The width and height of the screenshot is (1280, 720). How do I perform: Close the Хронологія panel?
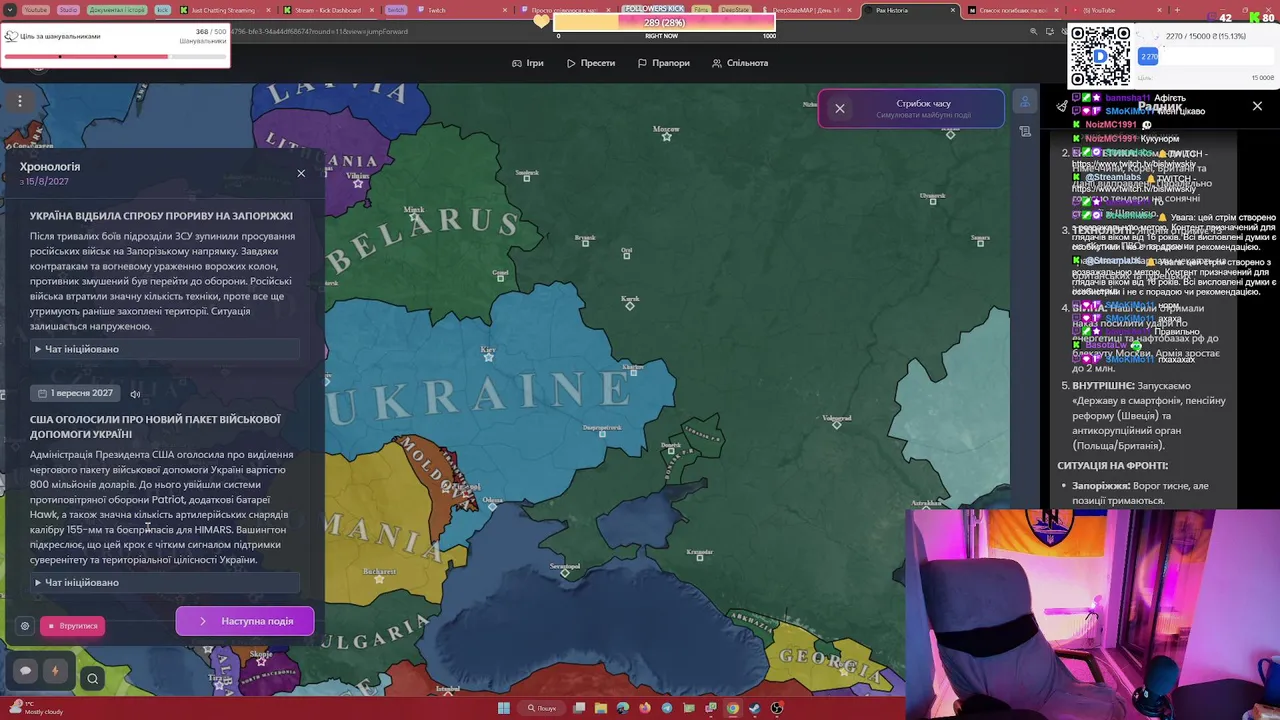coord(301,173)
